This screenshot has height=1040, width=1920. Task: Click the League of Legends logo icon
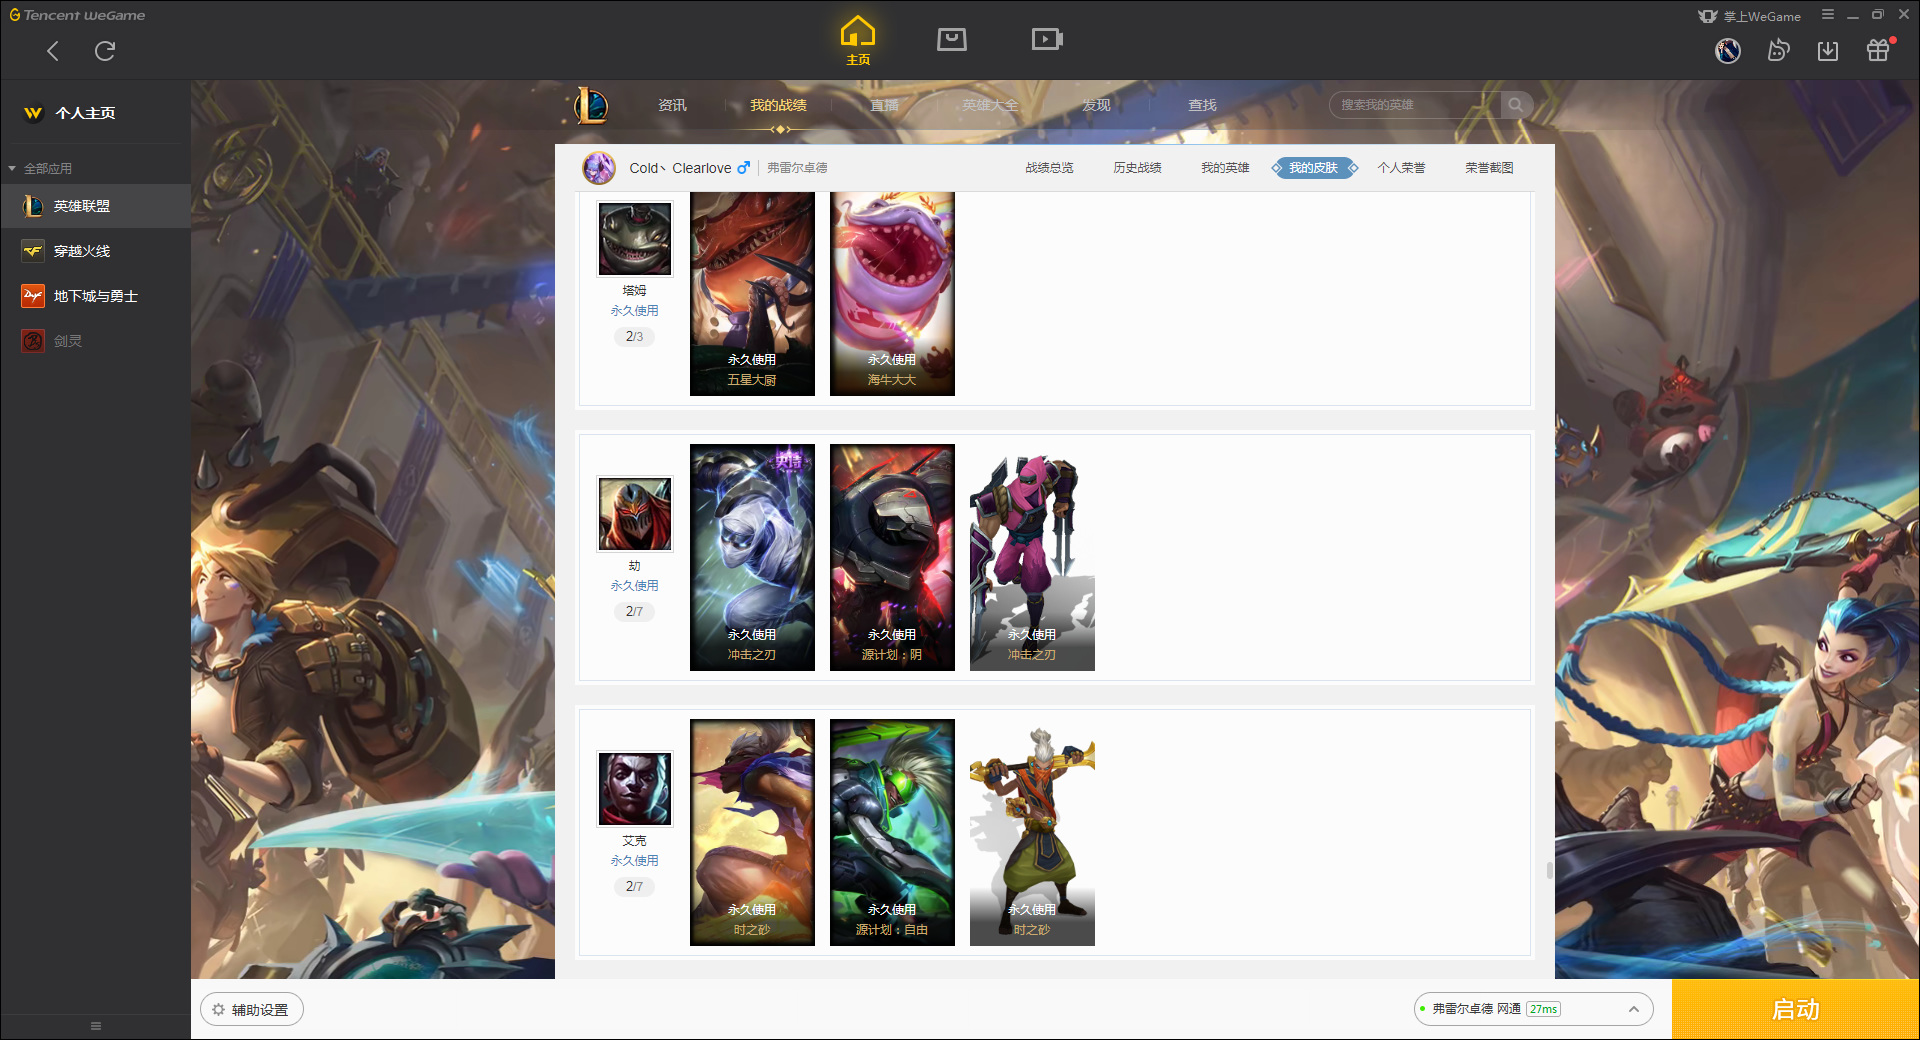tap(591, 105)
